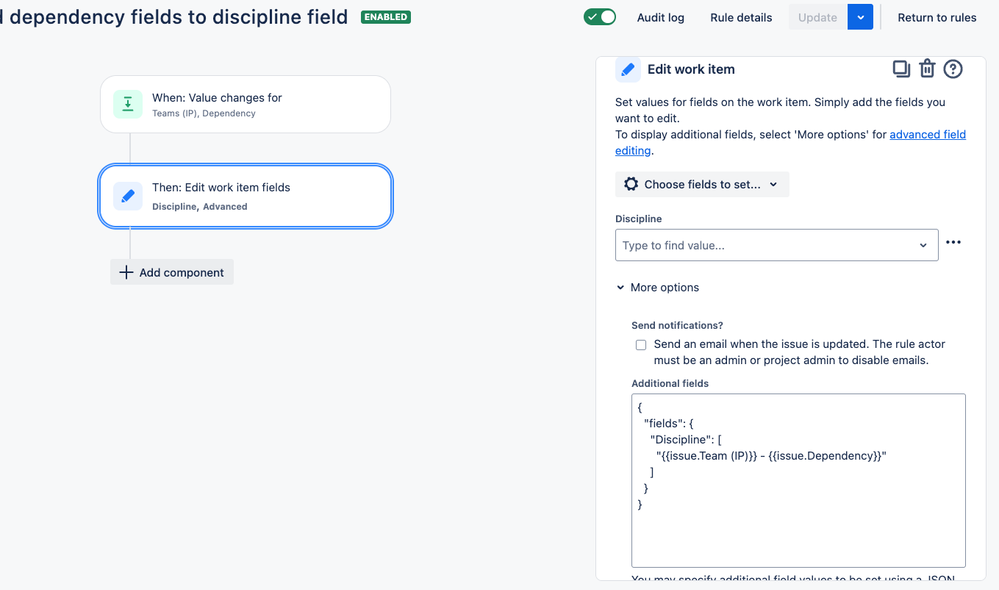The width and height of the screenshot is (999, 590).
Task: Click inside the Additional fields JSON textarea
Action: [798, 480]
